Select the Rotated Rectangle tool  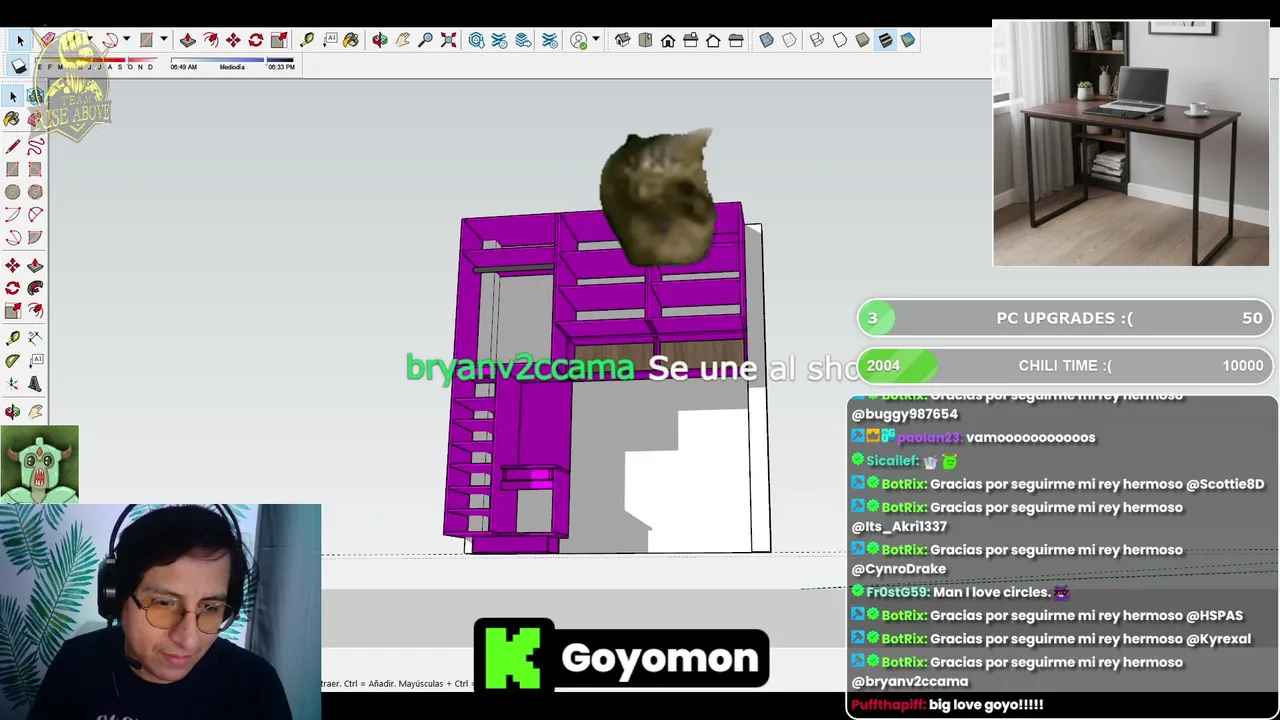pos(35,169)
